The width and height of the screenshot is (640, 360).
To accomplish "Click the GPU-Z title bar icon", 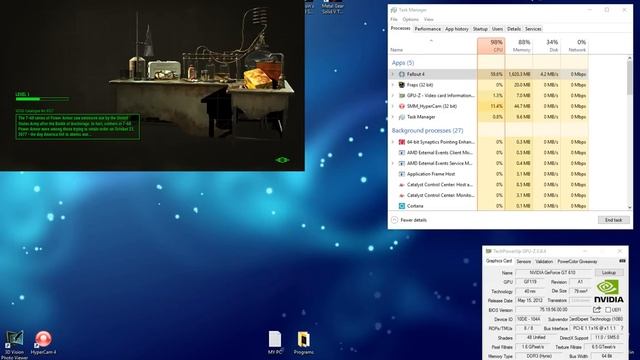I will pos(489,251).
